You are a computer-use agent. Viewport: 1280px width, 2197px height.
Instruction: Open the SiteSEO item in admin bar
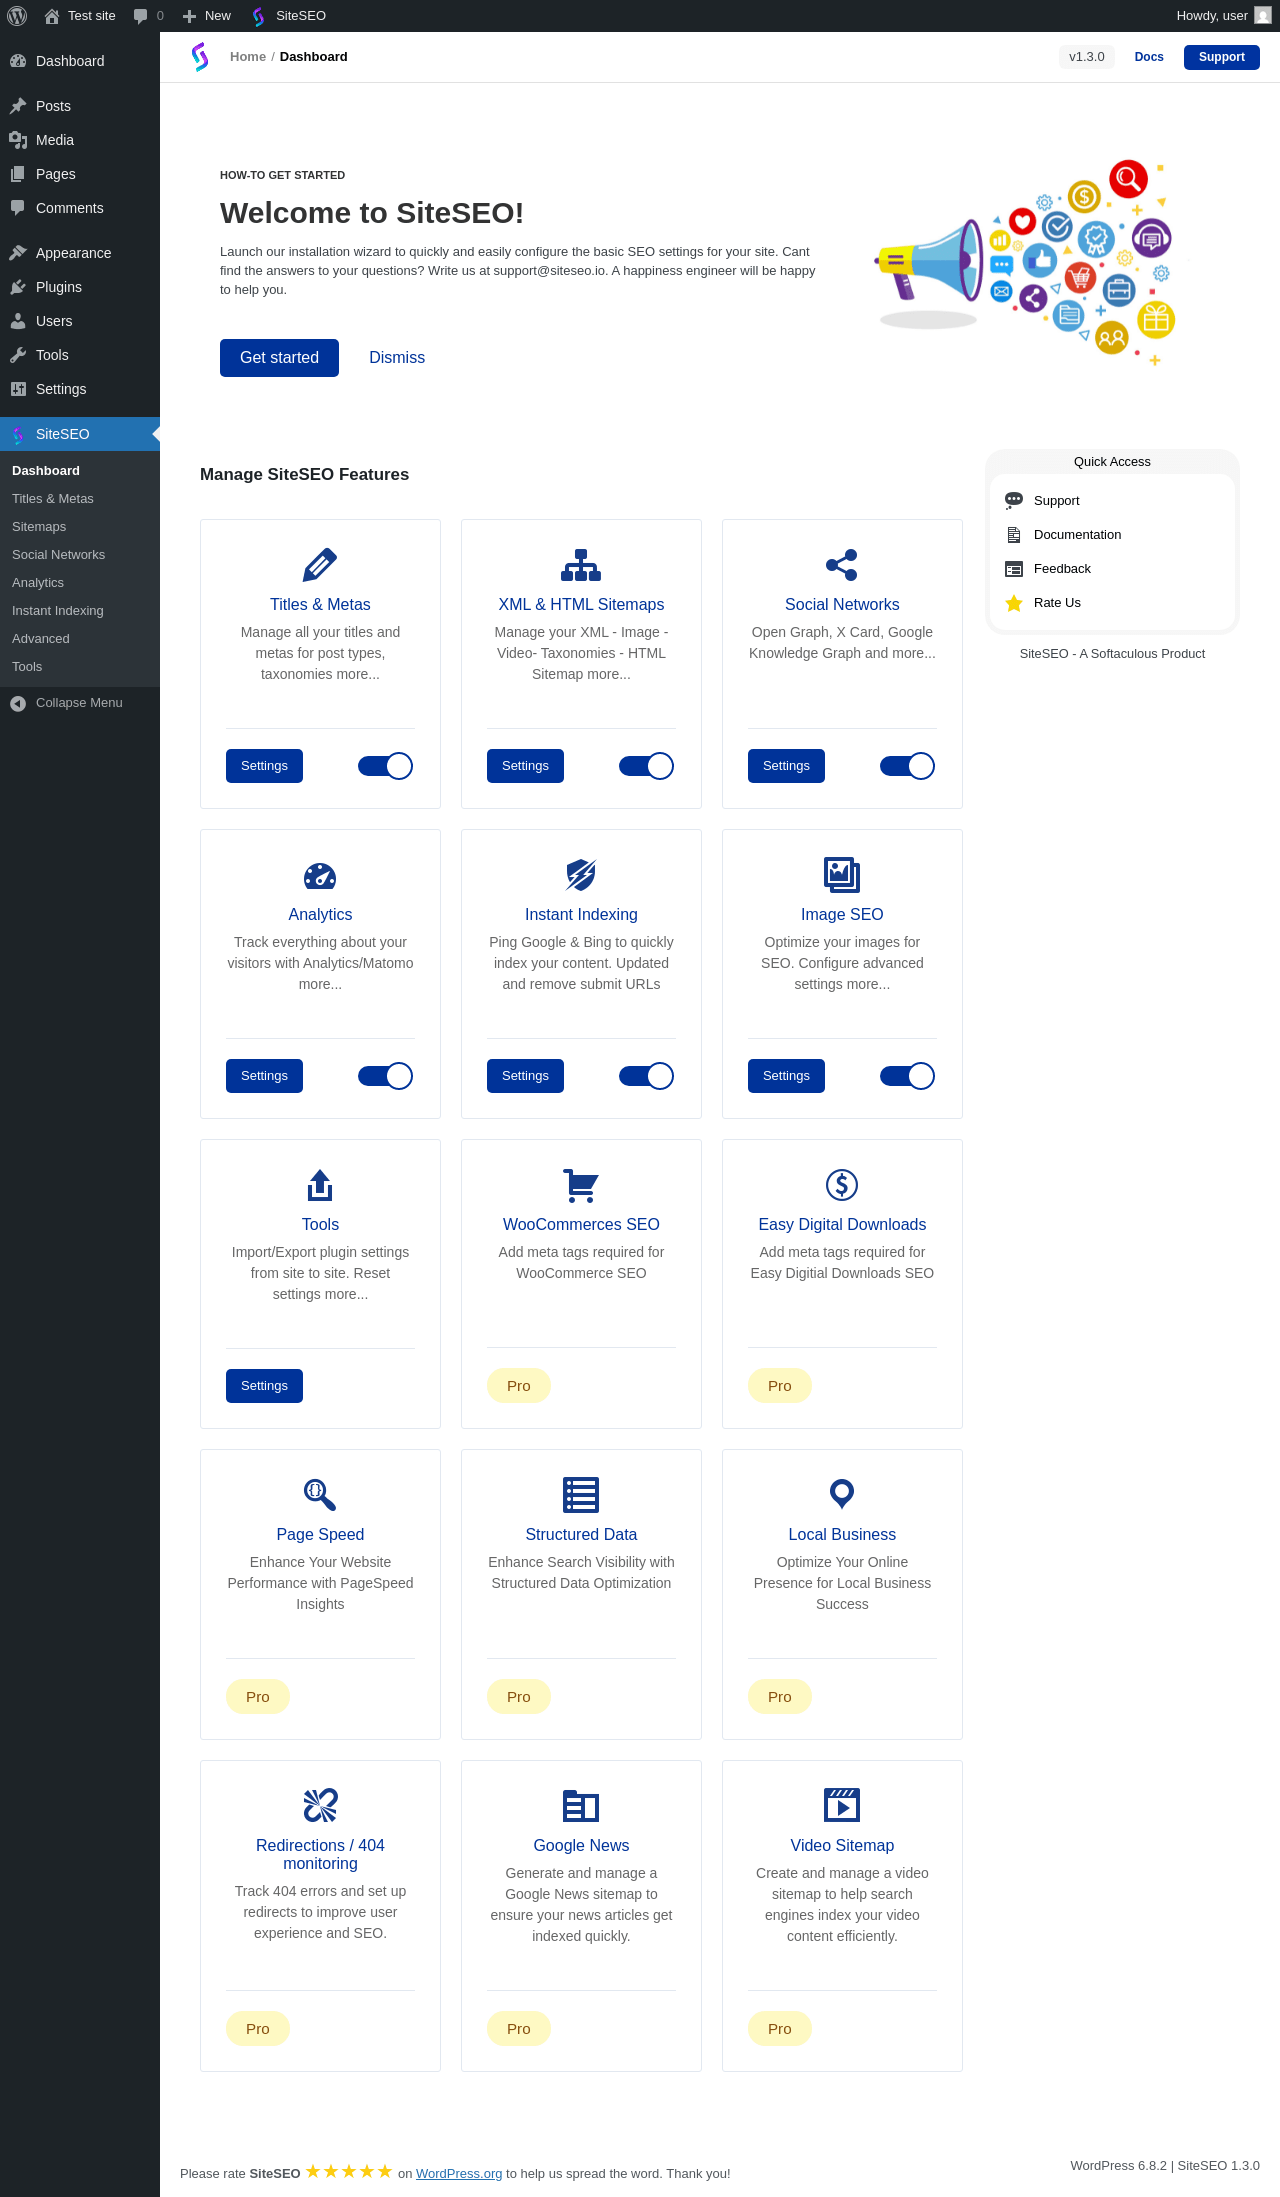[x=289, y=16]
